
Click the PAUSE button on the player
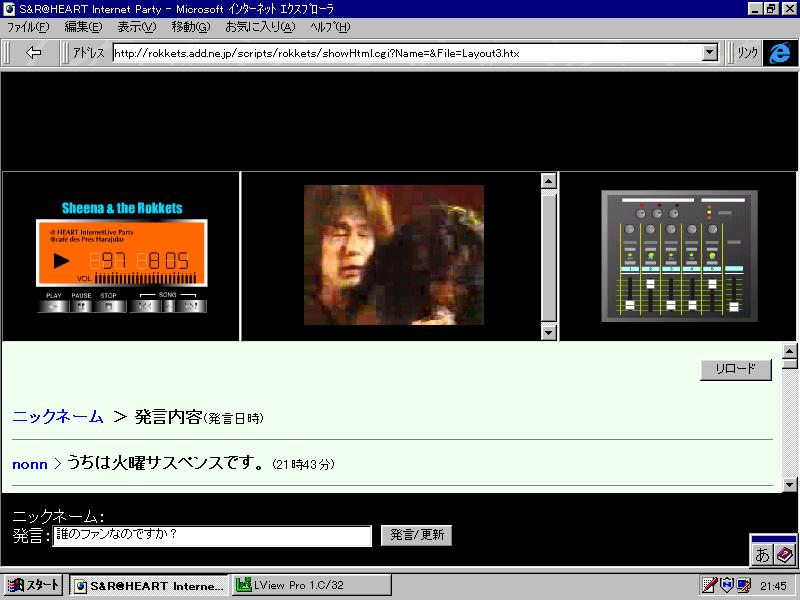point(81,306)
